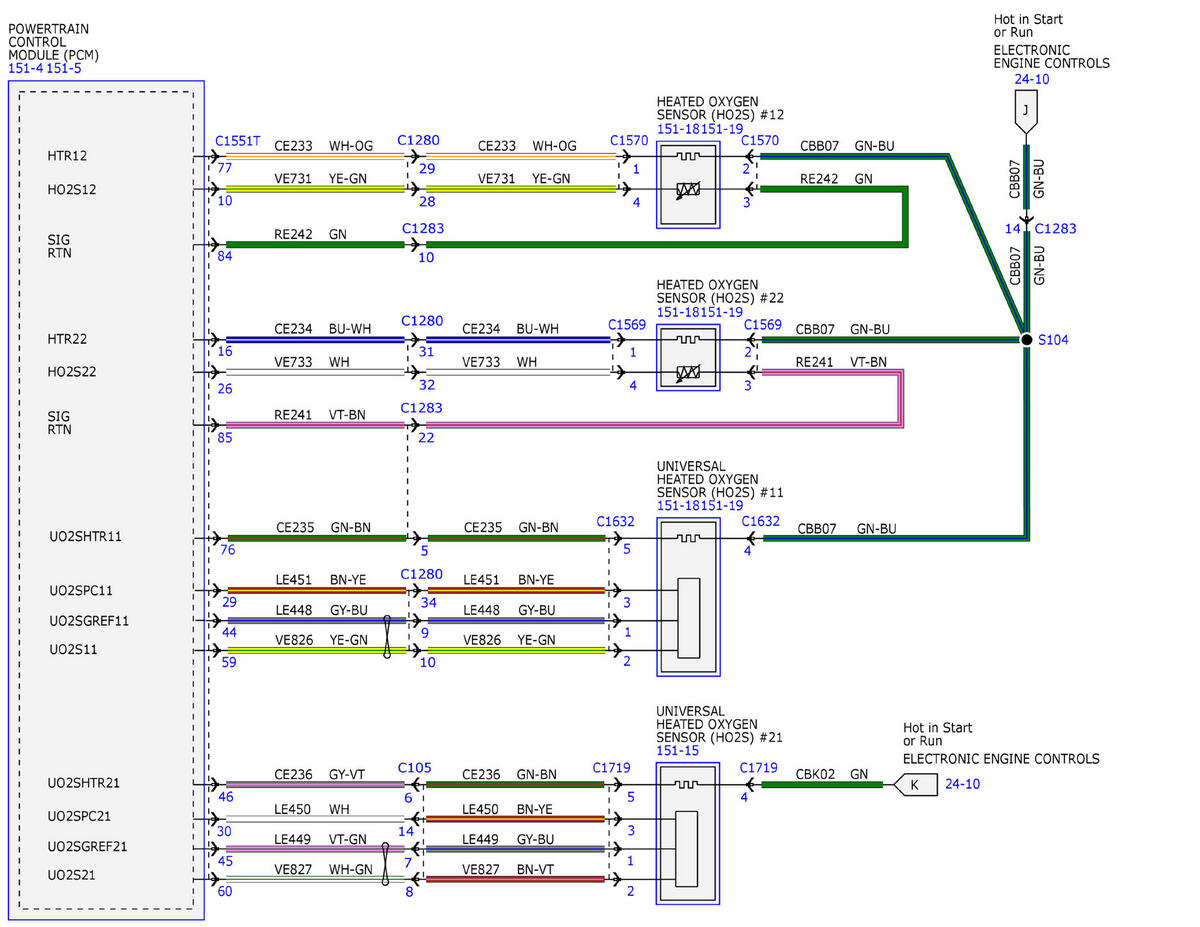Click the VE827 BN-VT wire label
Screen dimensions: 1200x927
pos(510,870)
